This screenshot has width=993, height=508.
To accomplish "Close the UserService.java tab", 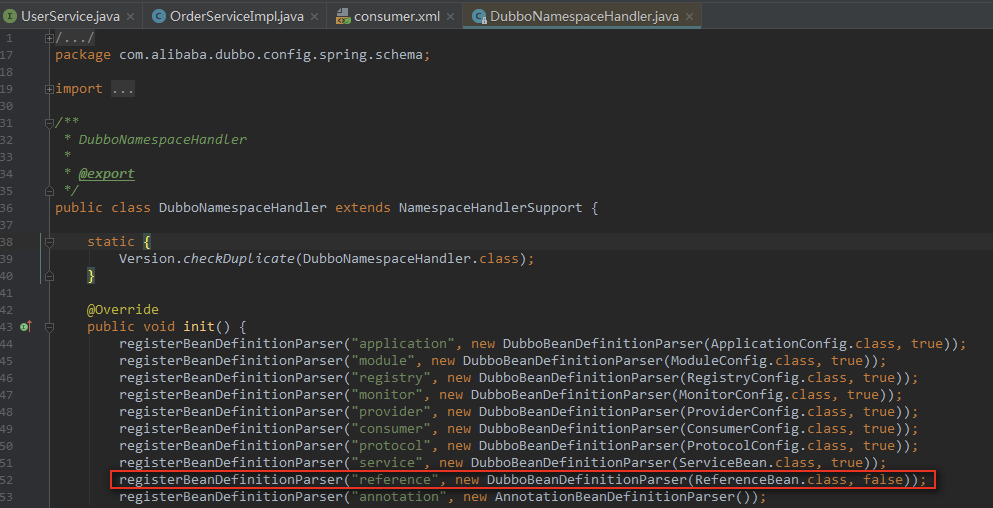I will 130,17.
